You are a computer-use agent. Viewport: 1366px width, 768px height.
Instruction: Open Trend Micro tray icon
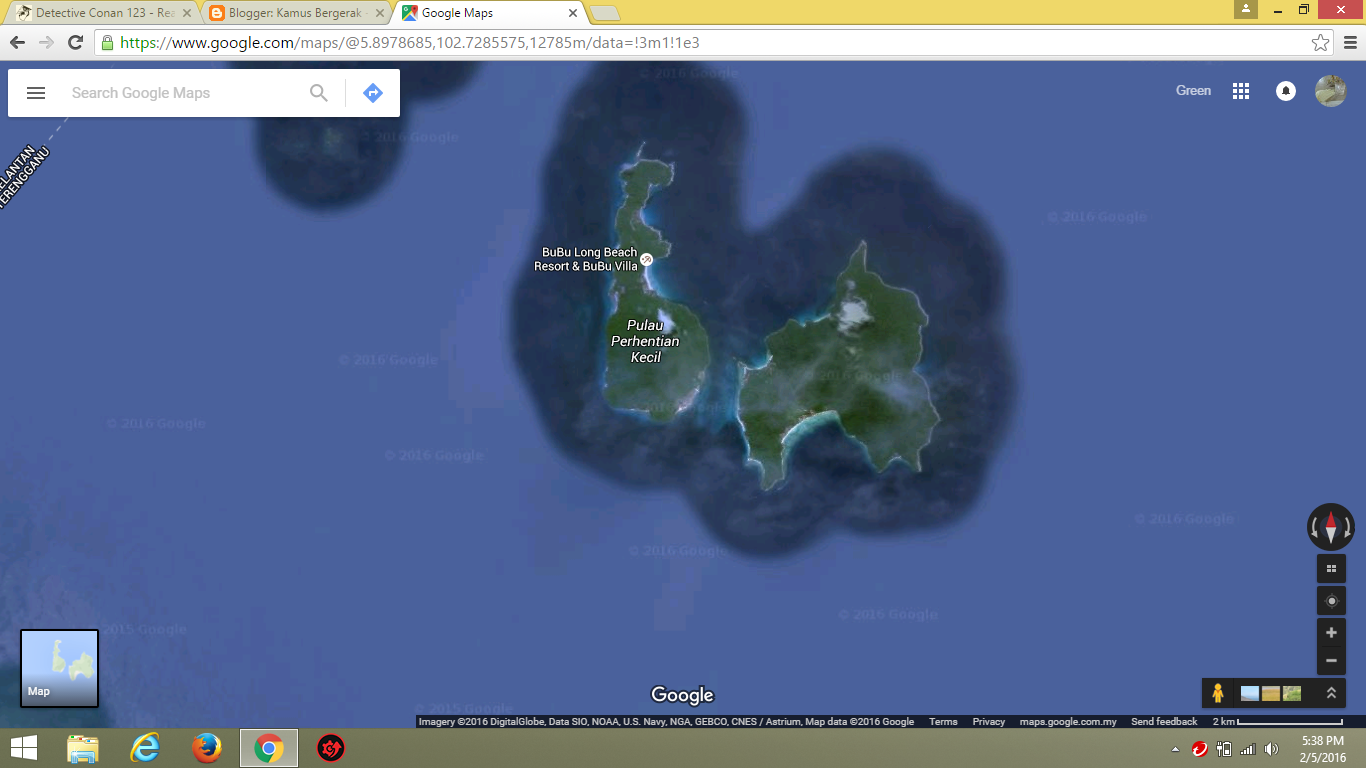coord(1200,749)
